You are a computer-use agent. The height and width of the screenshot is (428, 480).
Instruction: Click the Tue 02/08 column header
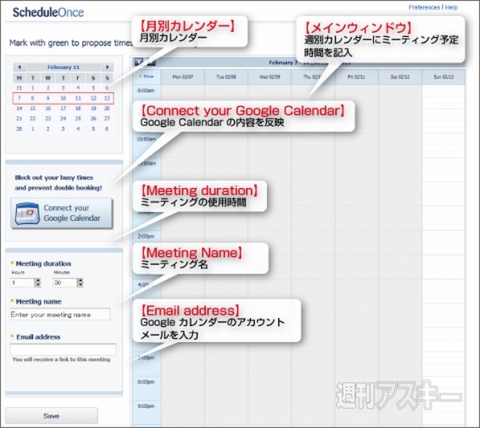(226, 77)
